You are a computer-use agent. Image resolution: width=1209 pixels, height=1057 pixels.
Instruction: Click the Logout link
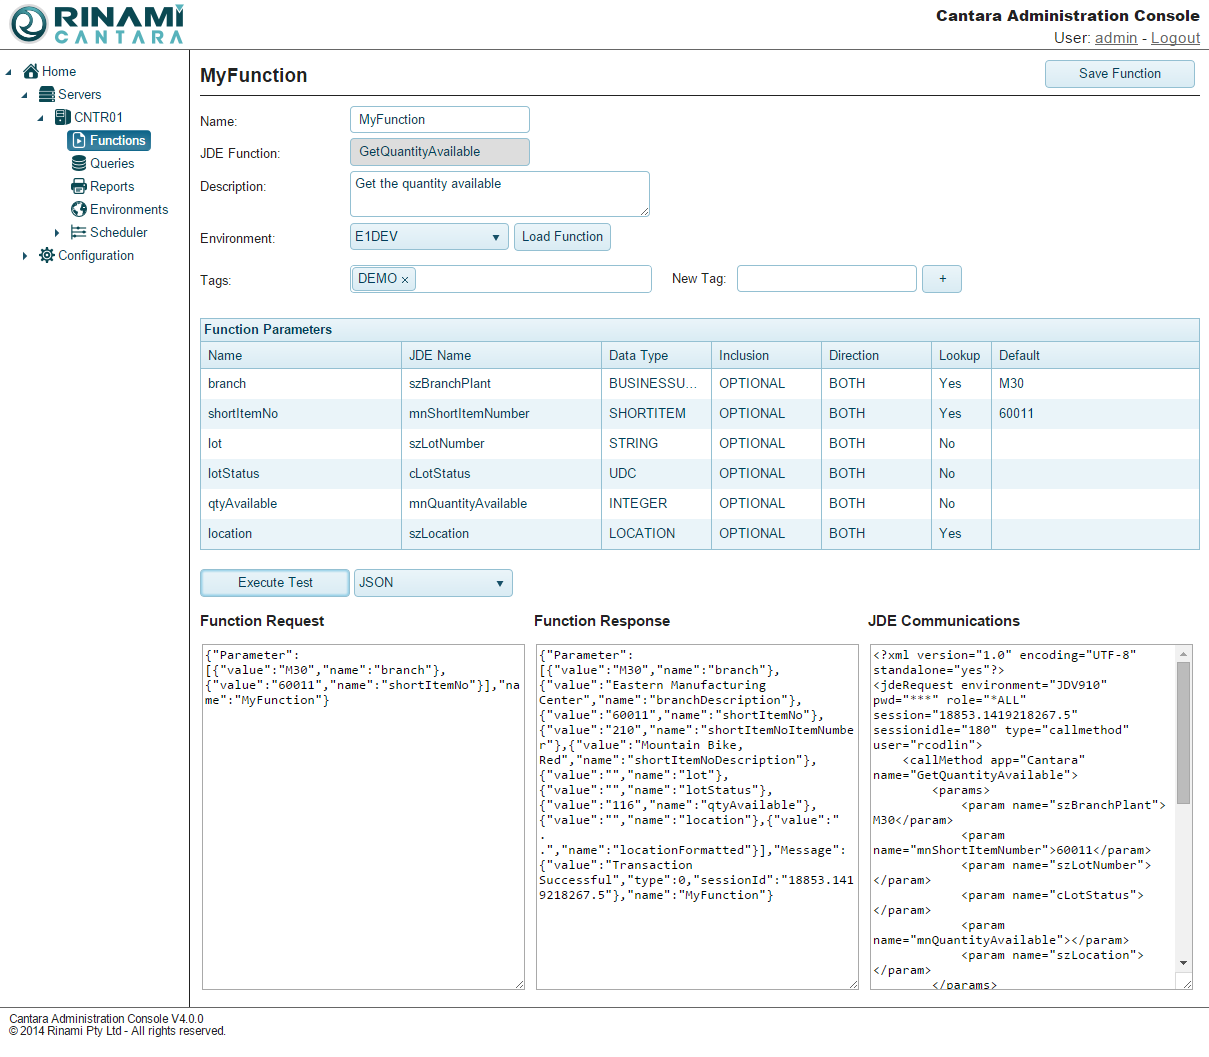[1175, 38]
